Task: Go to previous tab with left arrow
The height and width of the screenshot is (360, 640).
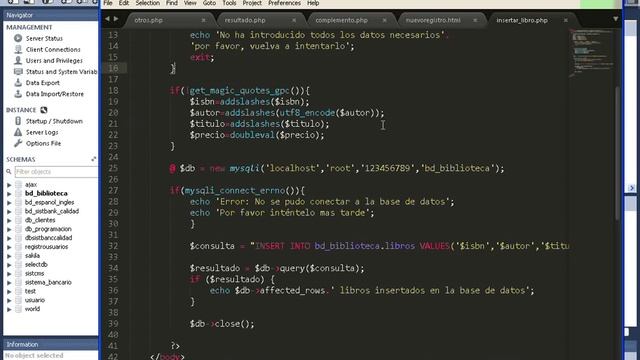Action: [107, 19]
